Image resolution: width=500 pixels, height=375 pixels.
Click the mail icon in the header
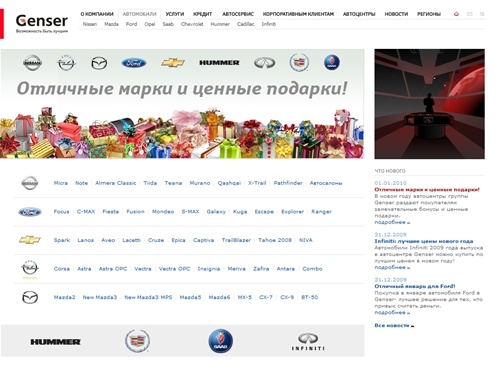(x=469, y=14)
